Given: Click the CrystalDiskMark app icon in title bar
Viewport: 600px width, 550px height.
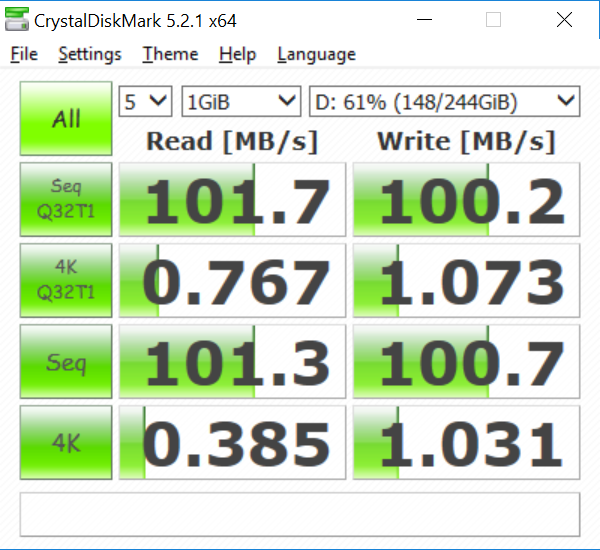Looking at the screenshot, I should click(17, 20).
